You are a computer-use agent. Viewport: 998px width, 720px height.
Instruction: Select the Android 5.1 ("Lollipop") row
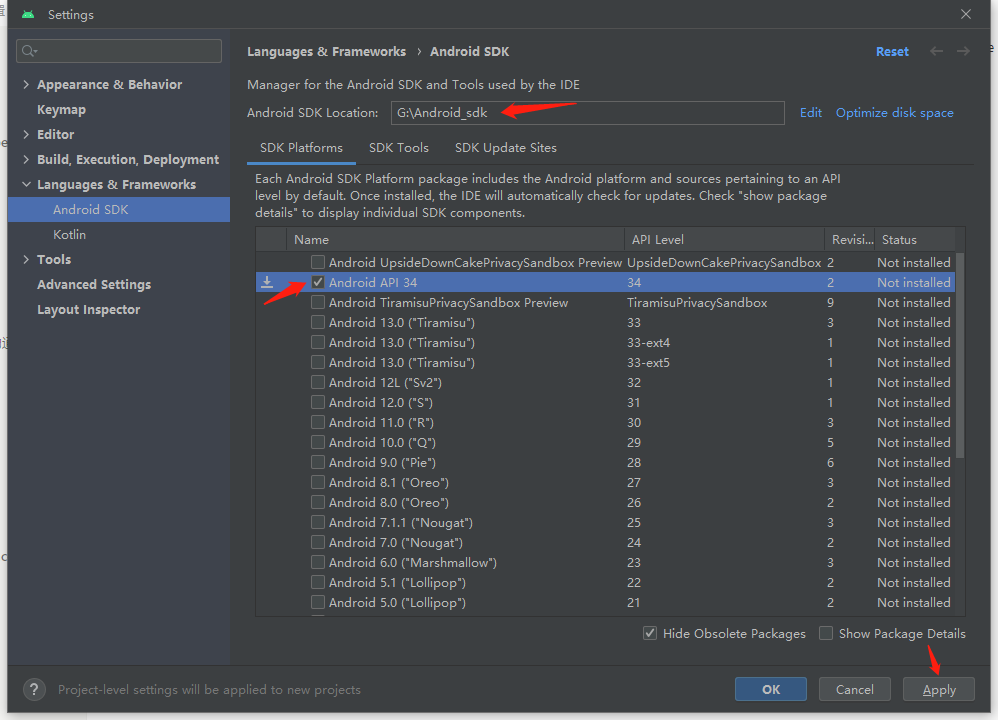[x=605, y=582]
